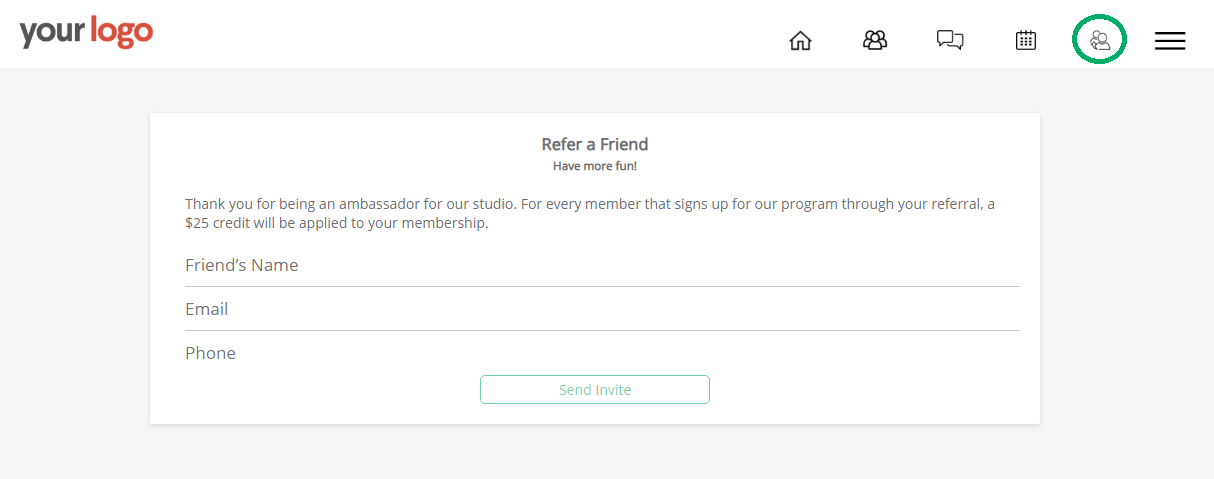Click the 'Have more fun!' subtitle
This screenshot has width=1214, height=479.
595,166
